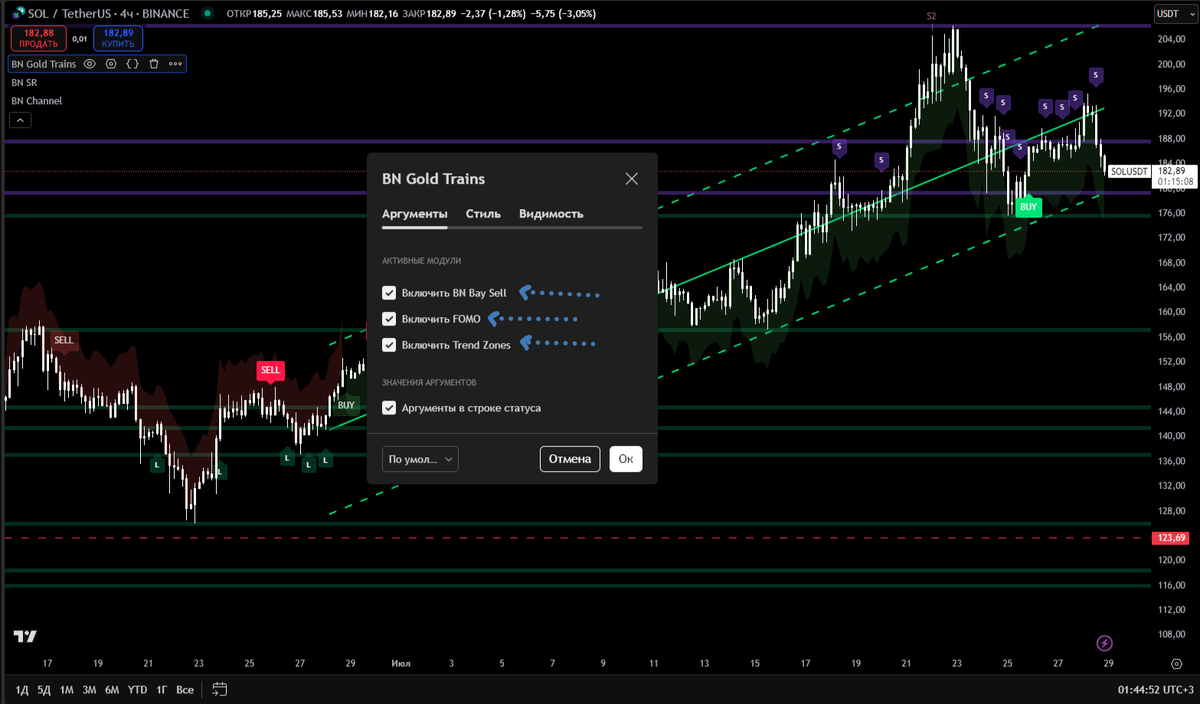Select the 5Д time range
Image resolution: width=1200 pixels, height=704 pixels.
coord(43,689)
